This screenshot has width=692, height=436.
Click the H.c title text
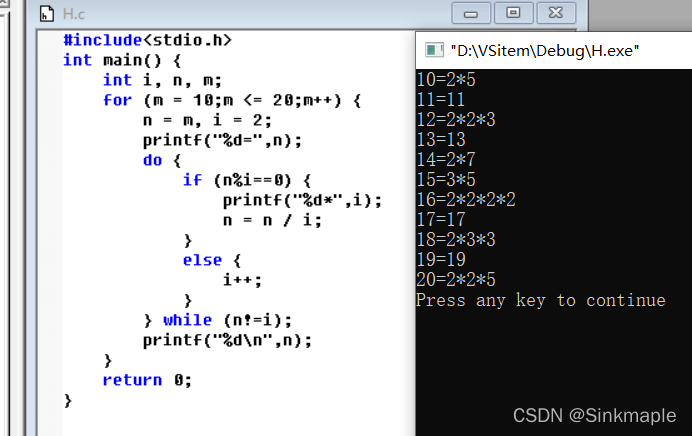(74, 14)
